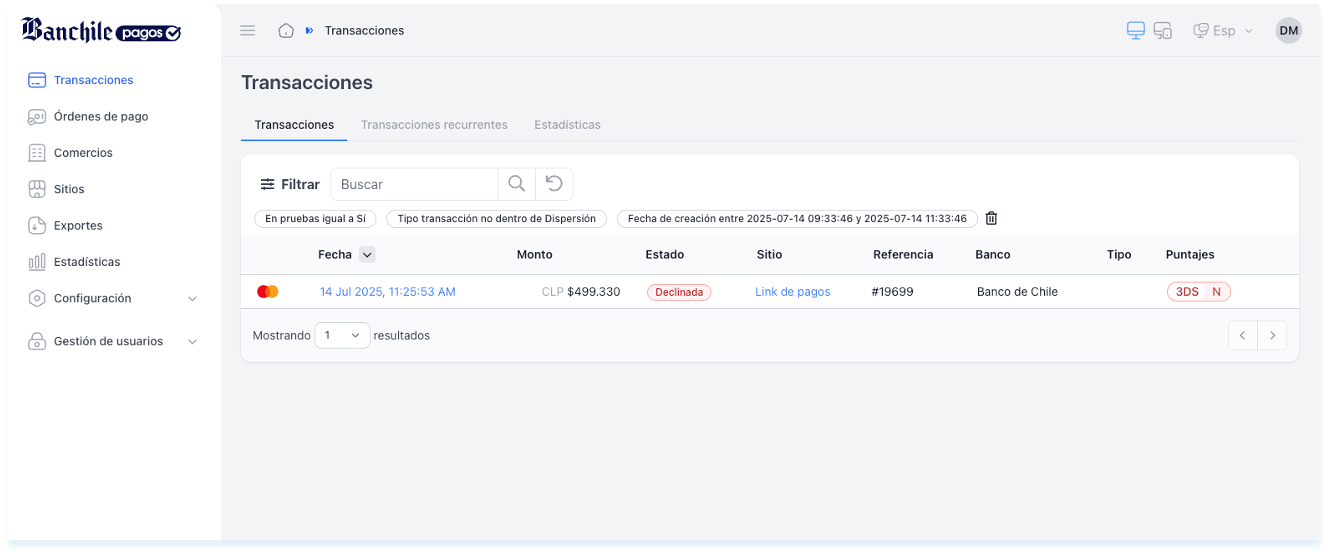Screen dimensions: 1330x554
Task: Click the 3DS N score badge
Action: (1199, 292)
